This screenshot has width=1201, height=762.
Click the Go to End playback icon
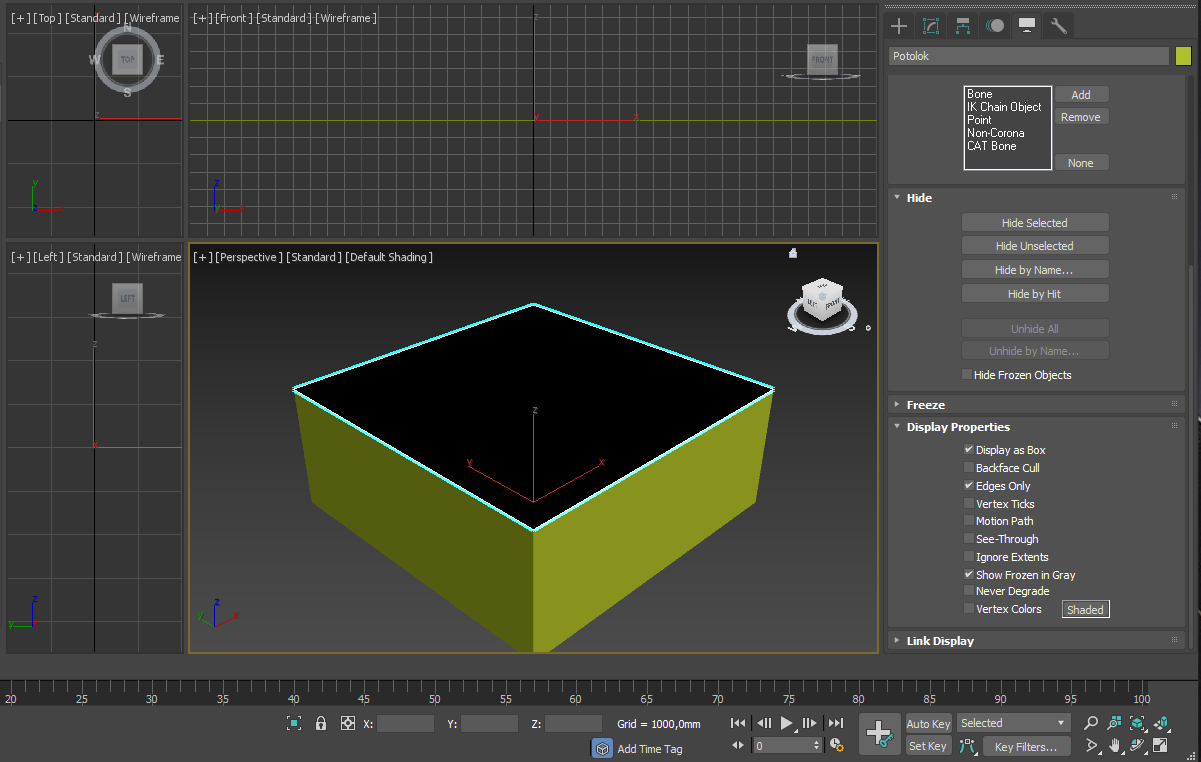tap(835, 723)
